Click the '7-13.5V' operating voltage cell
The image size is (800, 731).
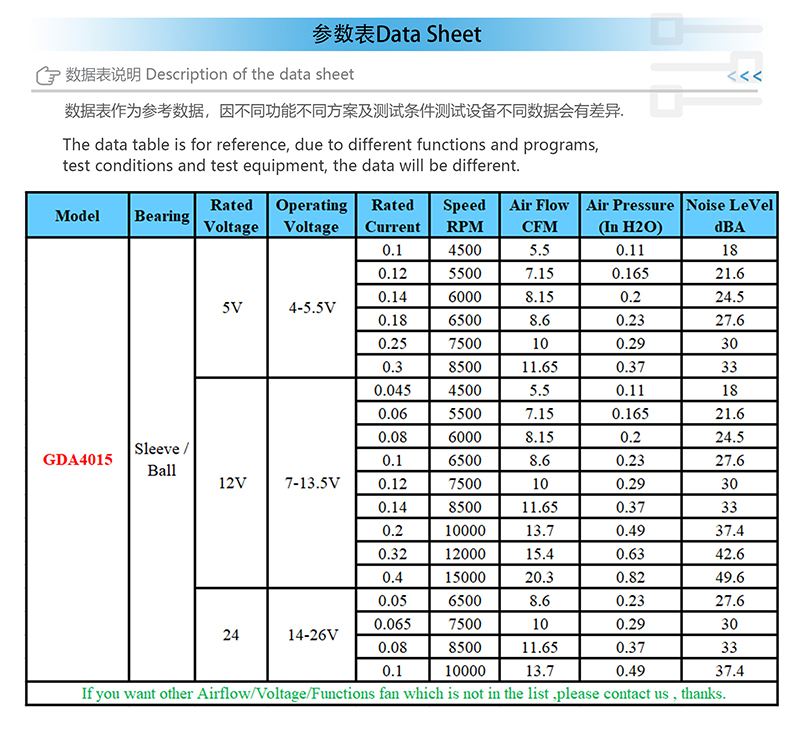click(312, 483)
